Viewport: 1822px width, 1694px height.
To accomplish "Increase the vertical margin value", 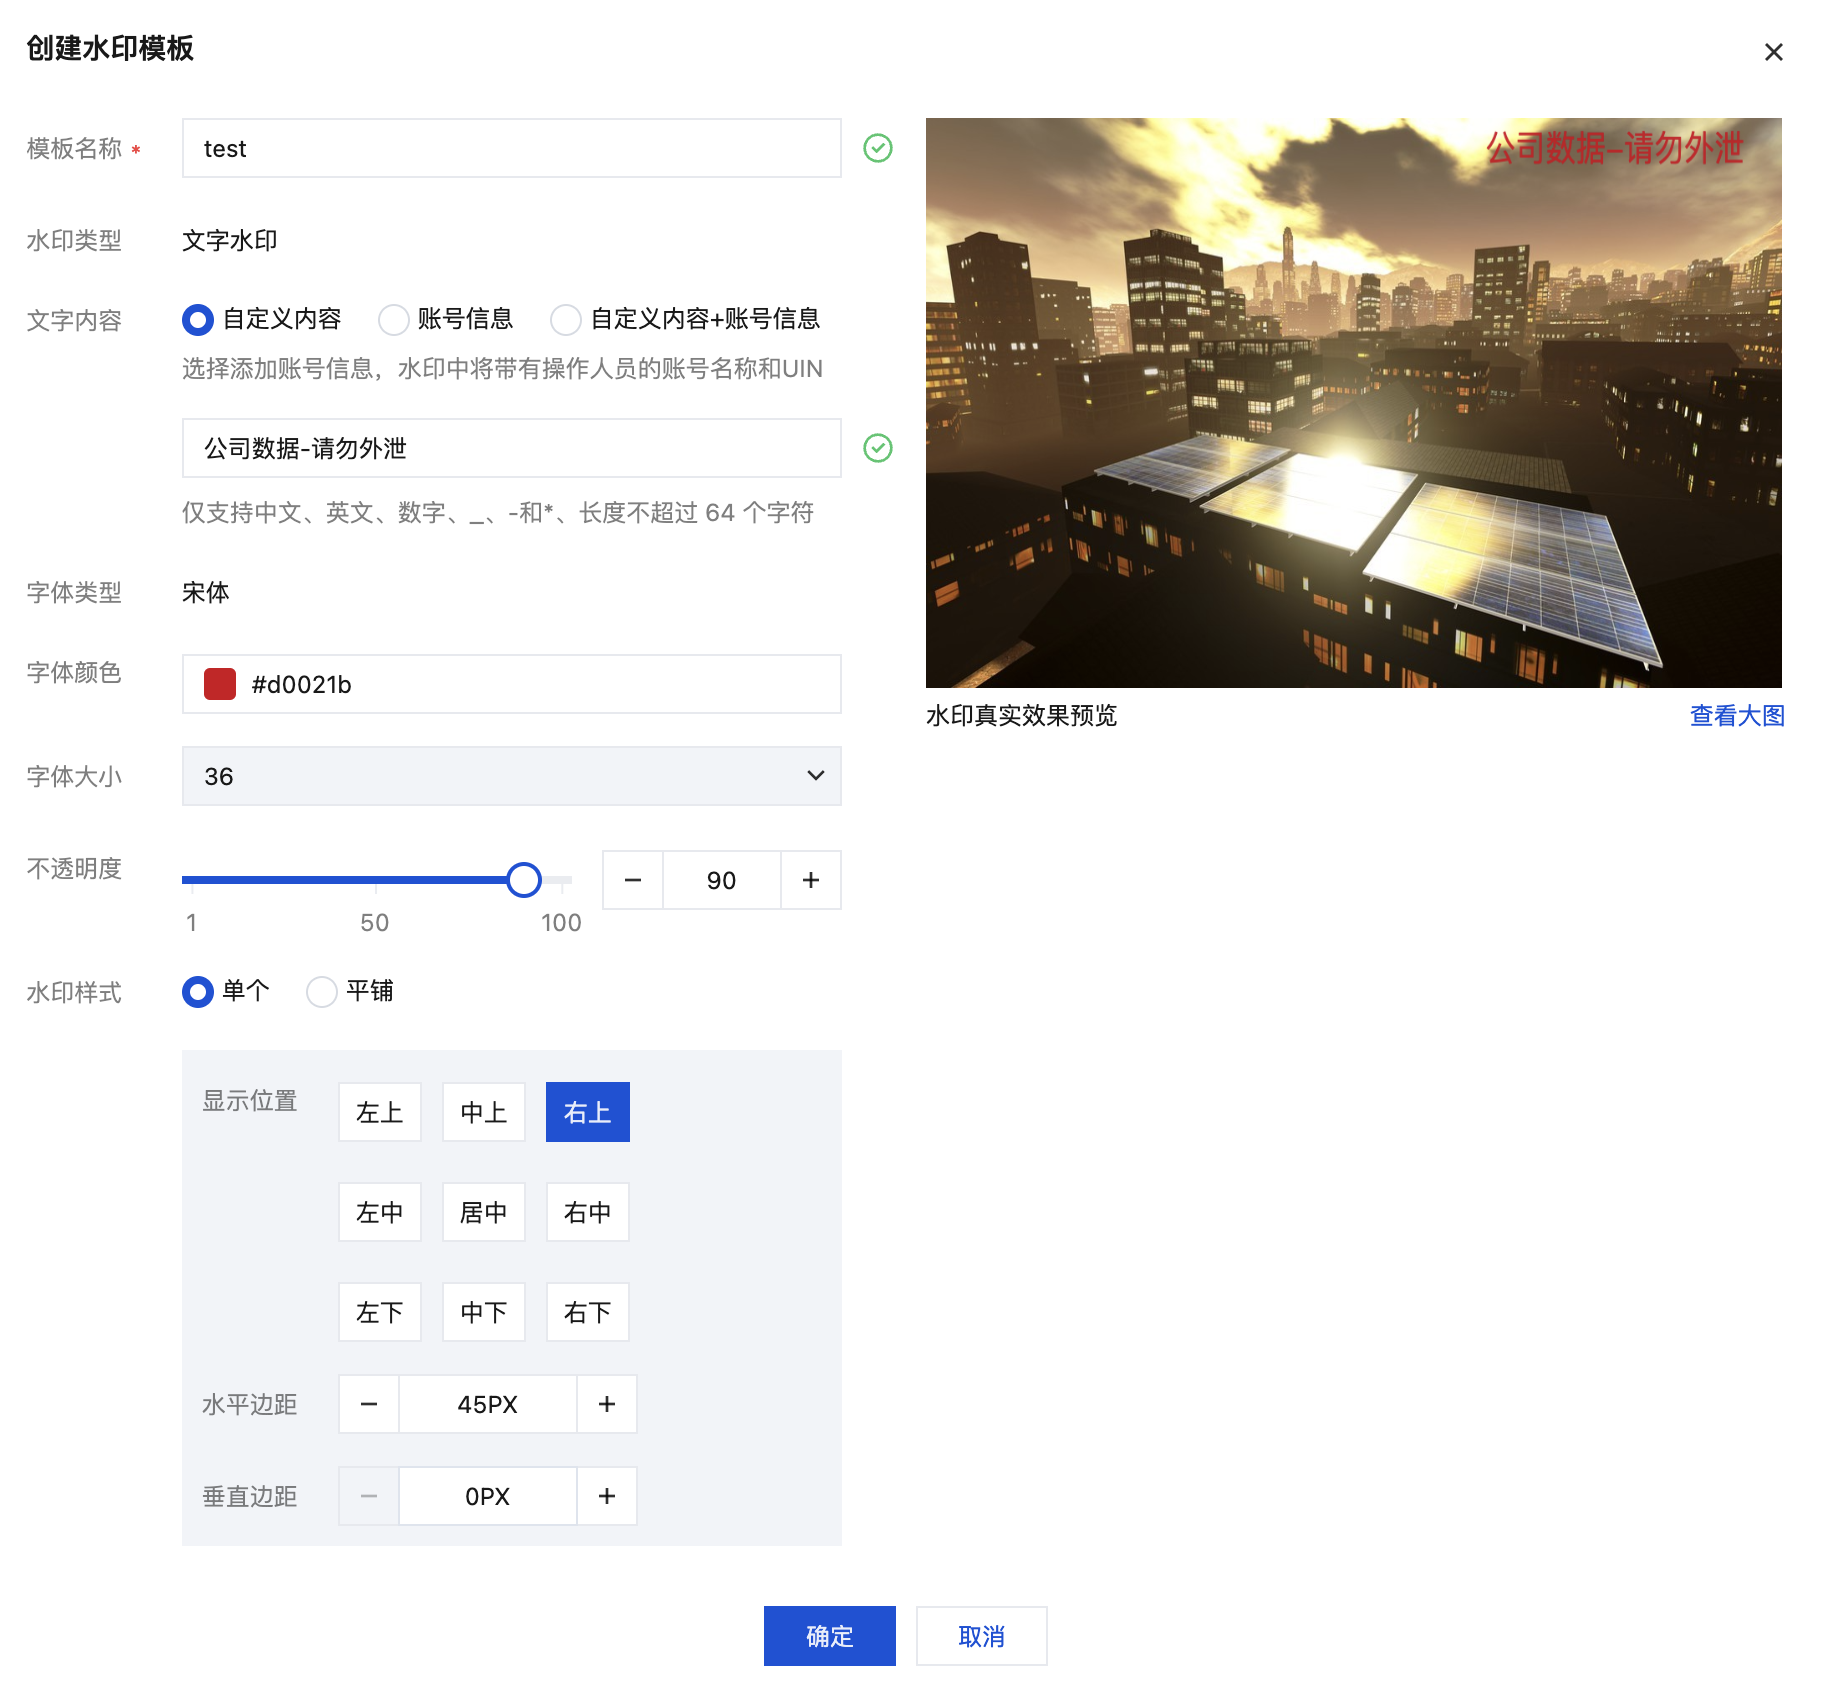I will (607, 1496).
